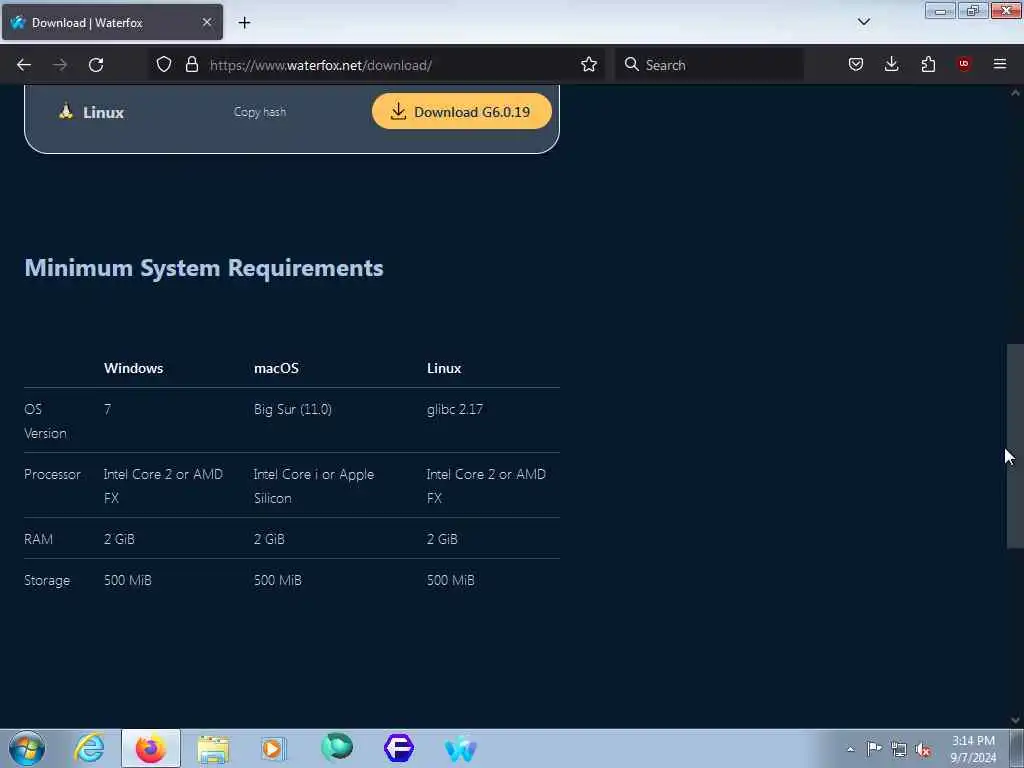Viewport: 1024px width, 768px height.
Task: Launch Internet Explorer from taskbar
Action: (x=89, y=748)
